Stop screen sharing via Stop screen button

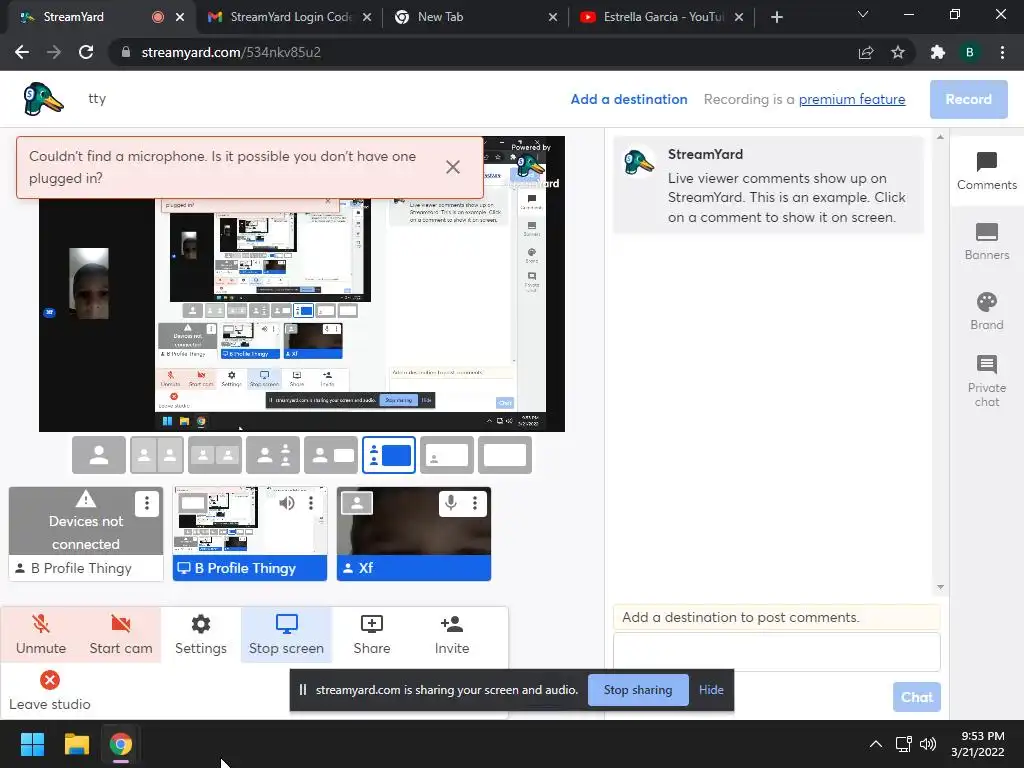286,635
